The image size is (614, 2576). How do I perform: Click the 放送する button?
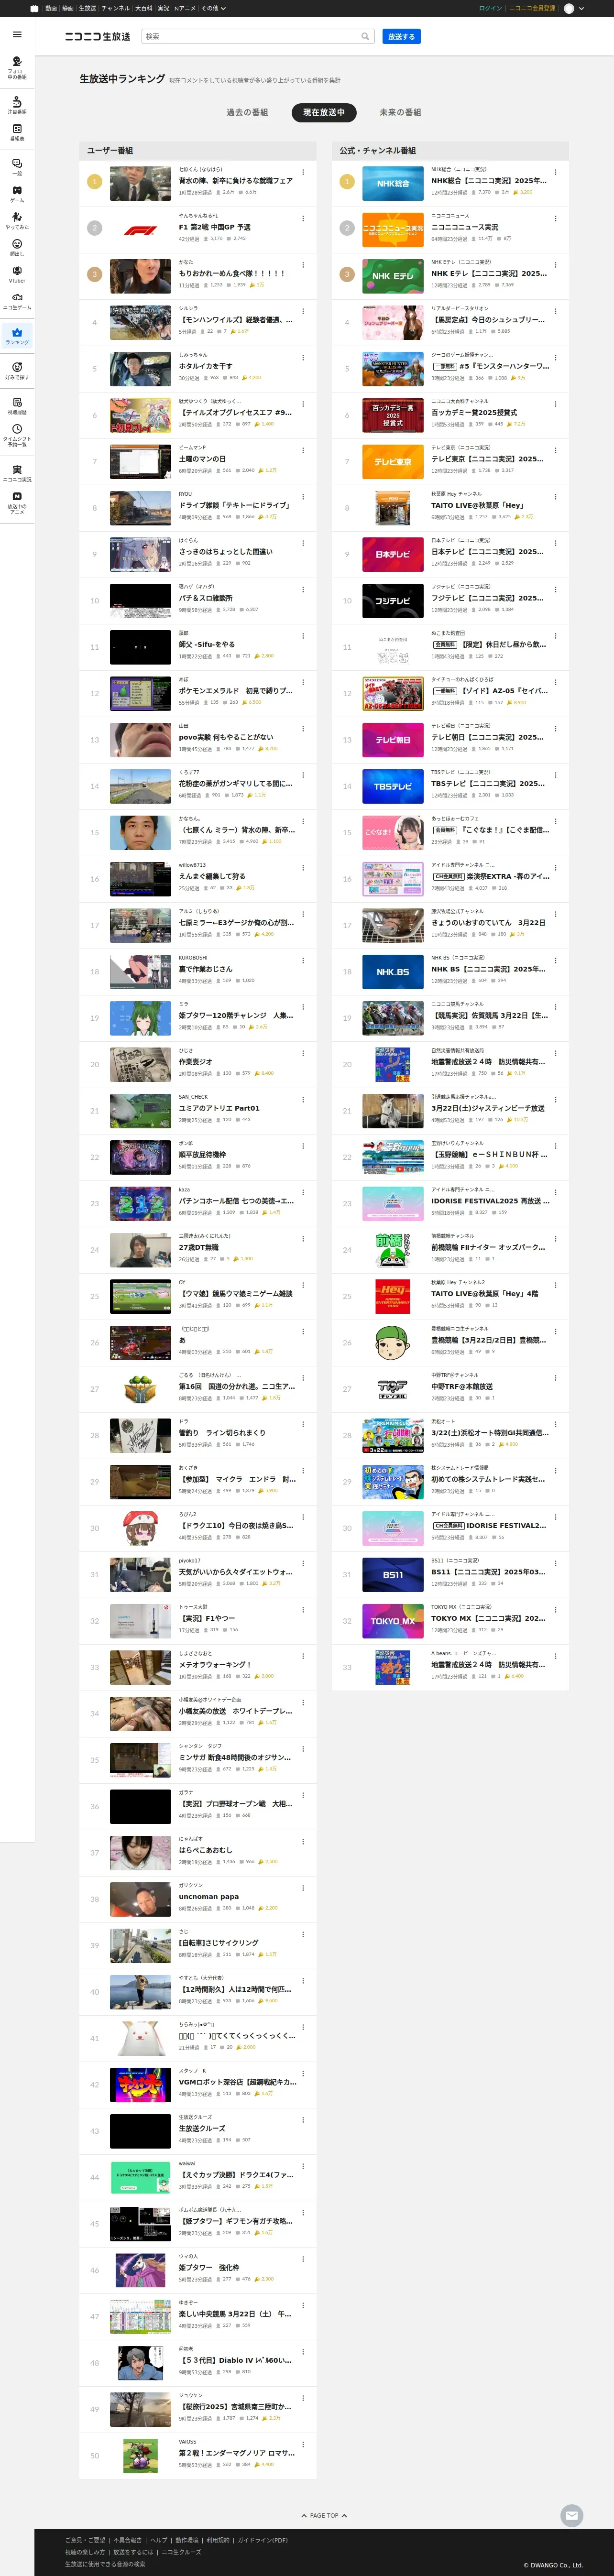click(401, 36)
